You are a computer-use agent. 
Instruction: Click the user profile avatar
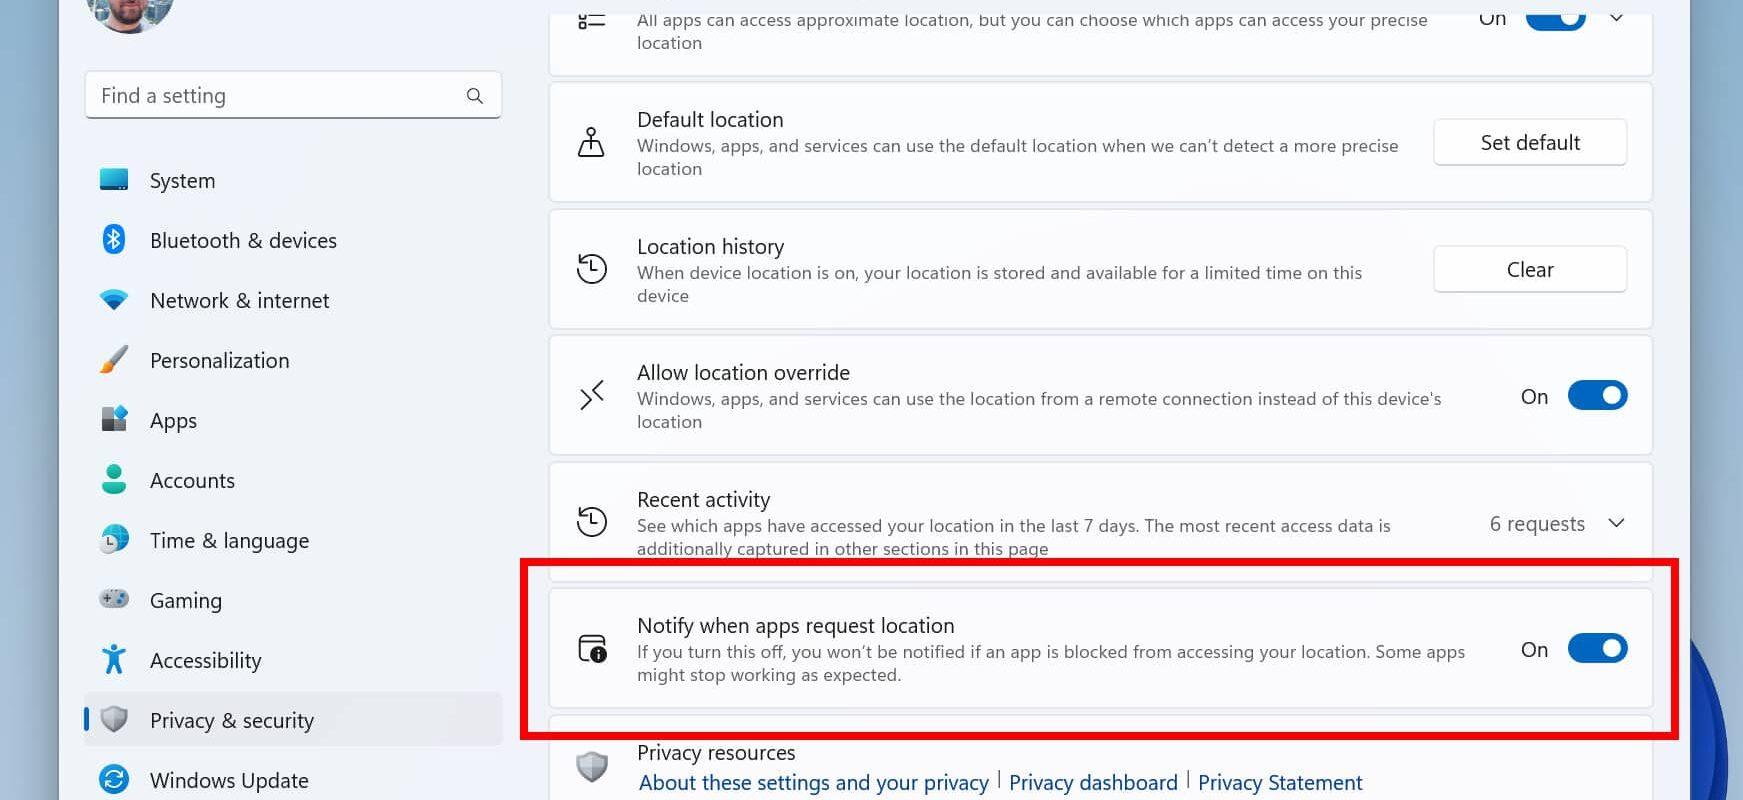click(128, 12)
